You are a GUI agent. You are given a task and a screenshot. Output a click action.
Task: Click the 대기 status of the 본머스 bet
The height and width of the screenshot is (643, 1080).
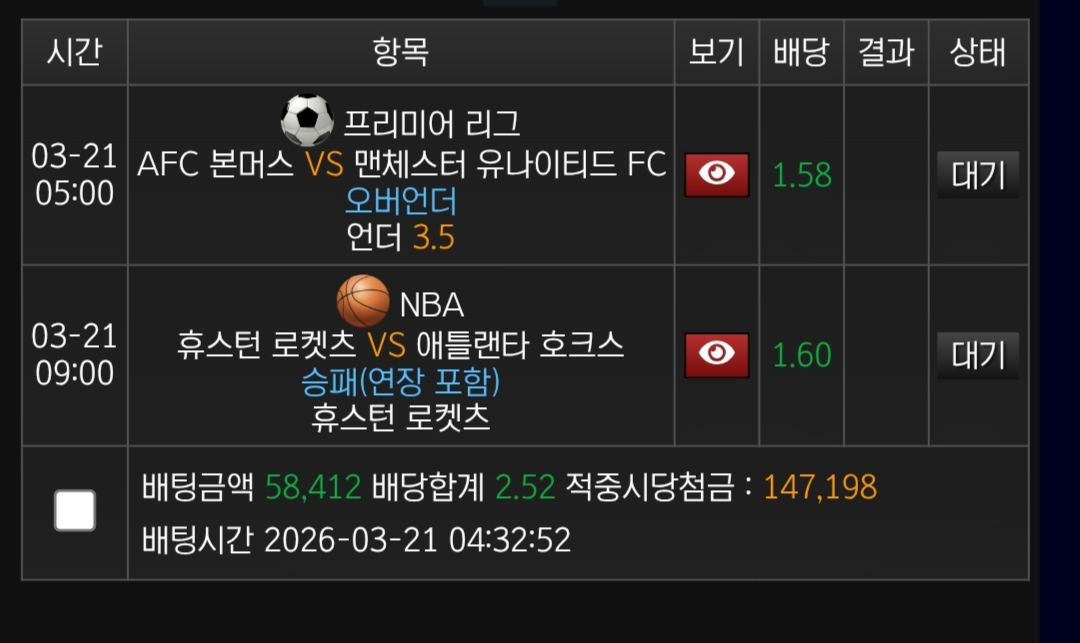coord(978,175)
